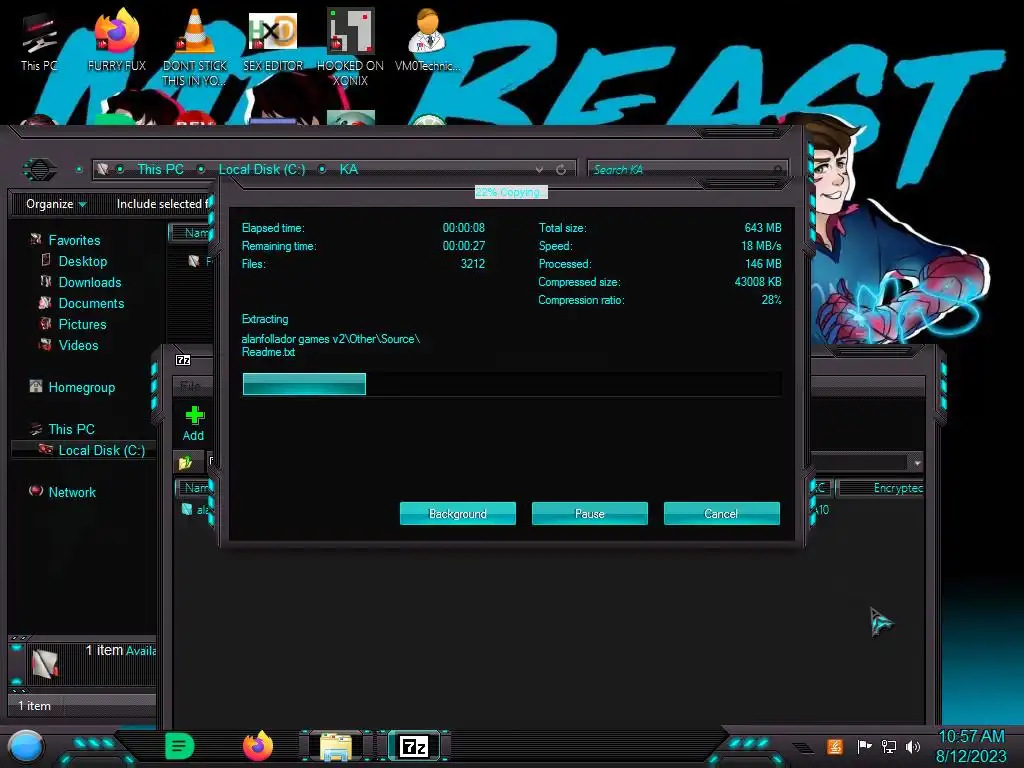1024x768 pixels.
Task: Open Action Center flag tray icon
Action: [864, 746]
